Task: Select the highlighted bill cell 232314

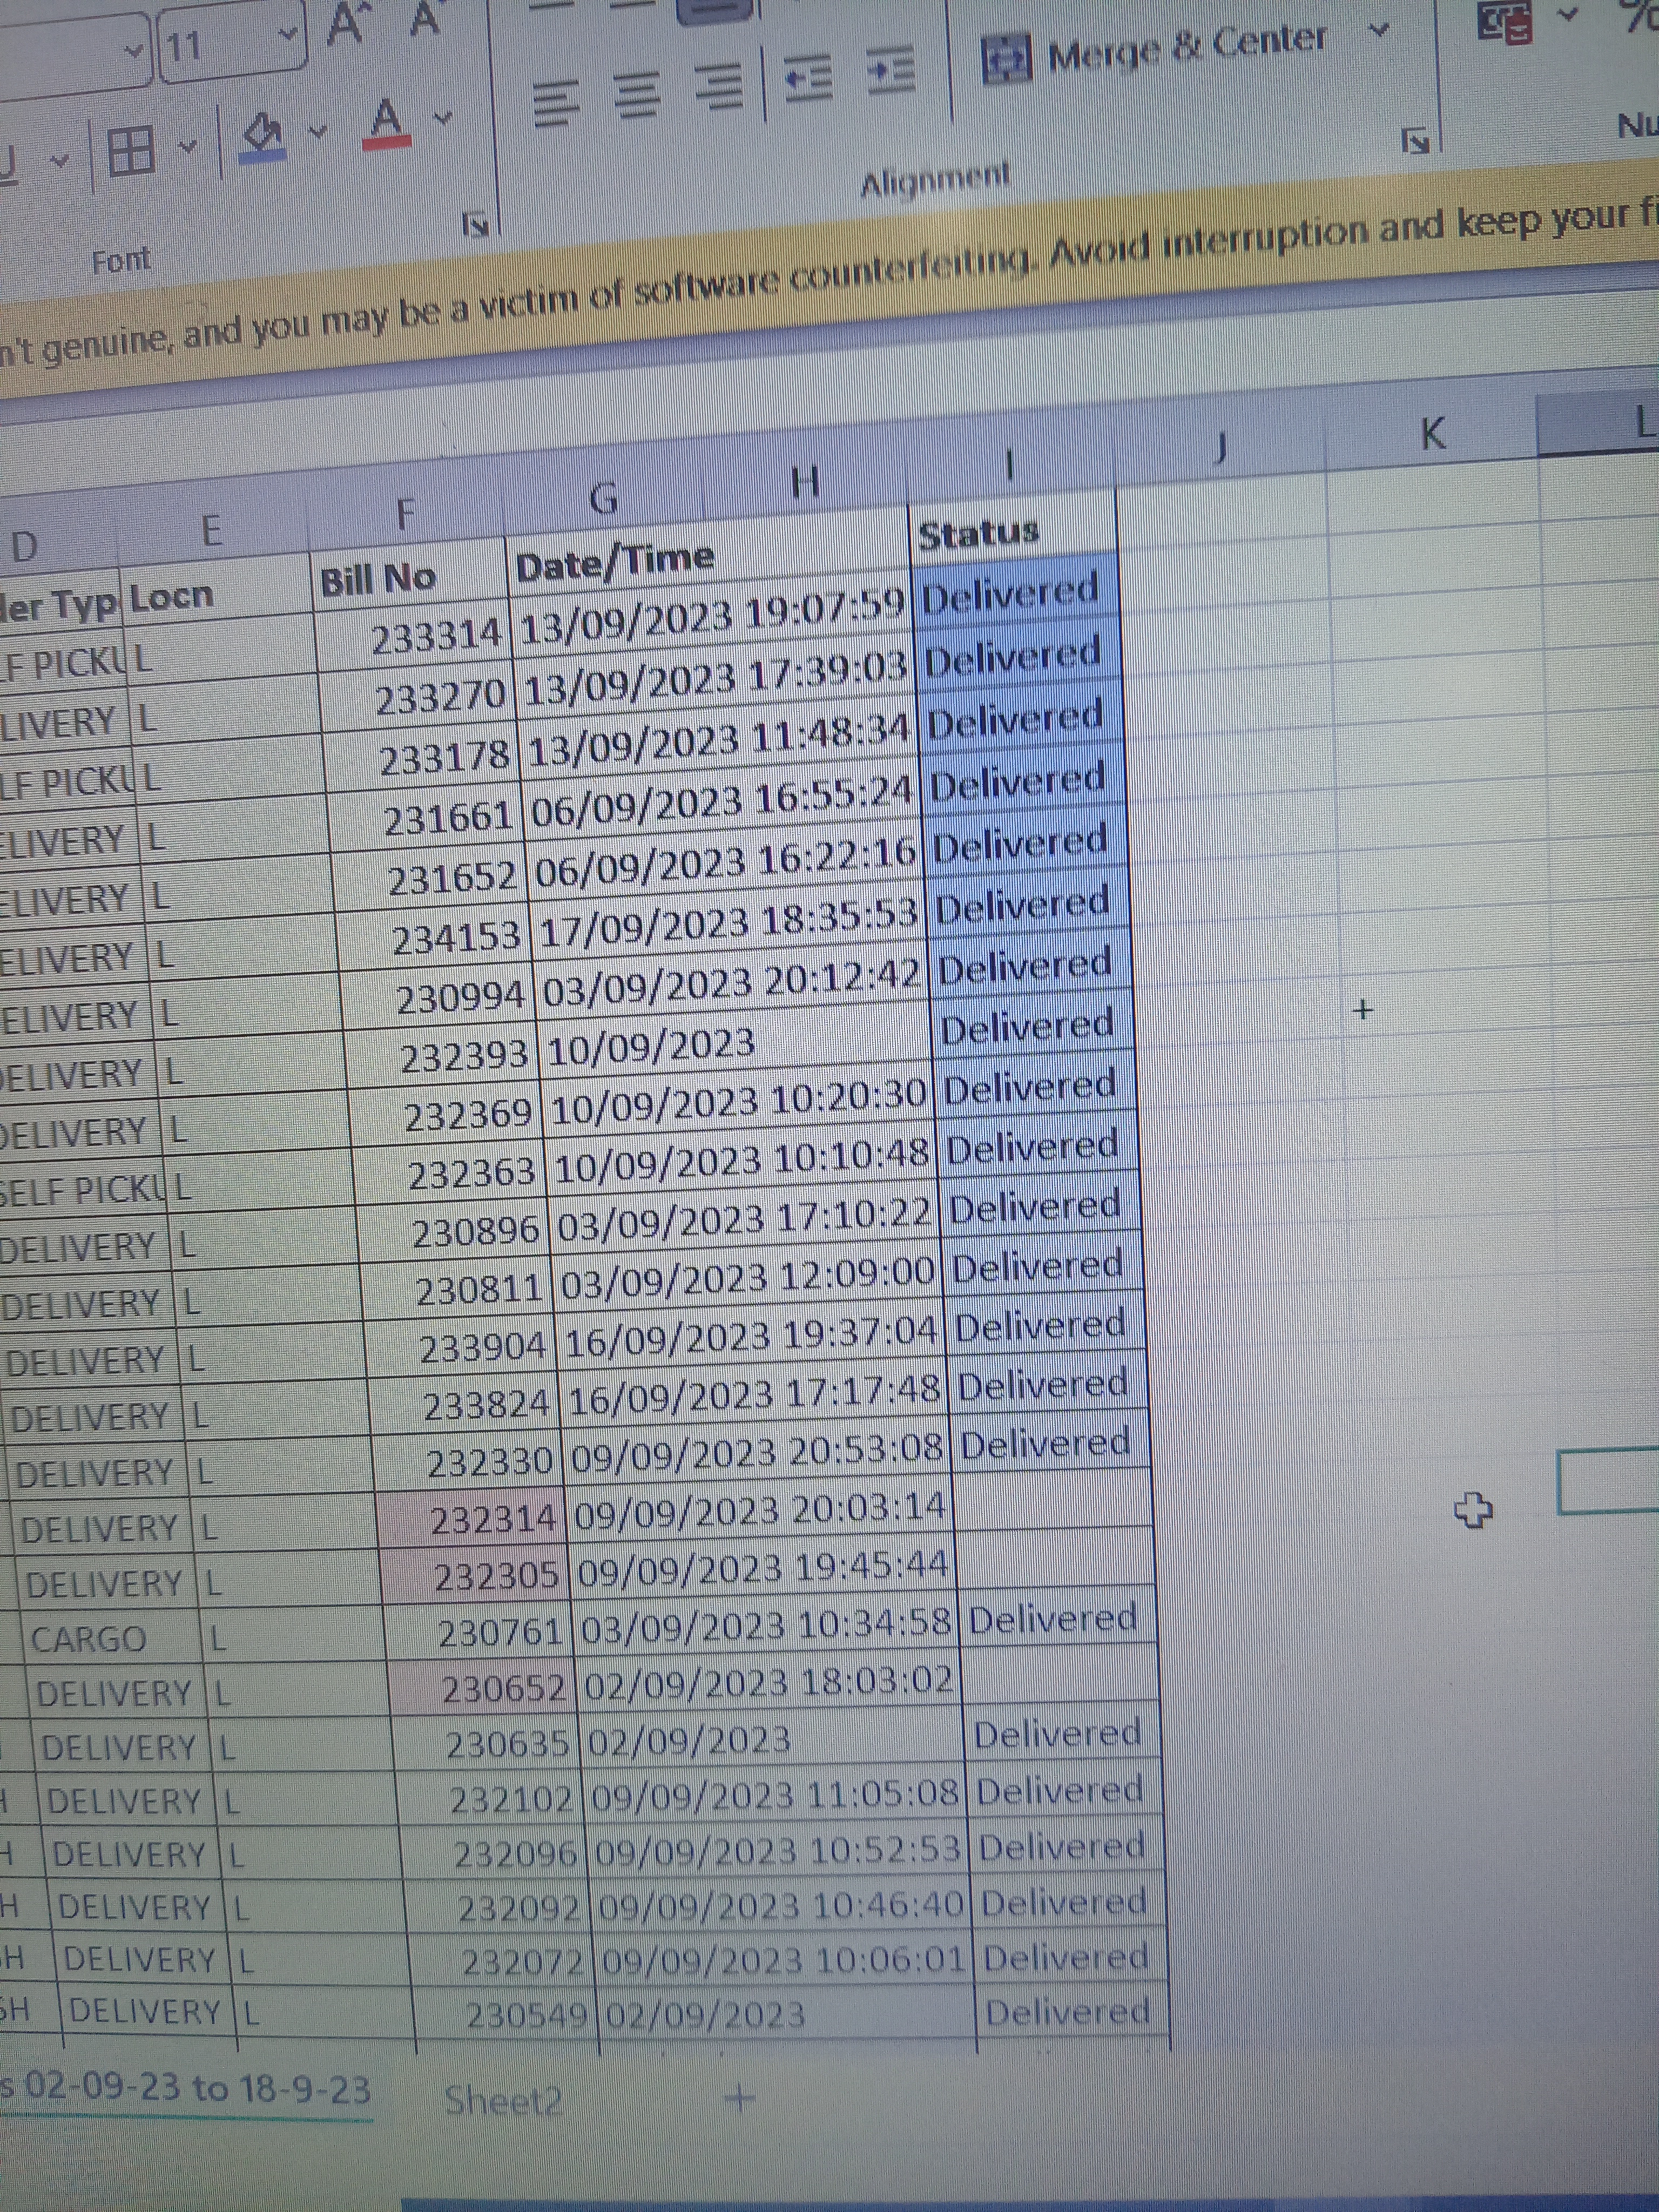Action: click(x=470, y=1520)
